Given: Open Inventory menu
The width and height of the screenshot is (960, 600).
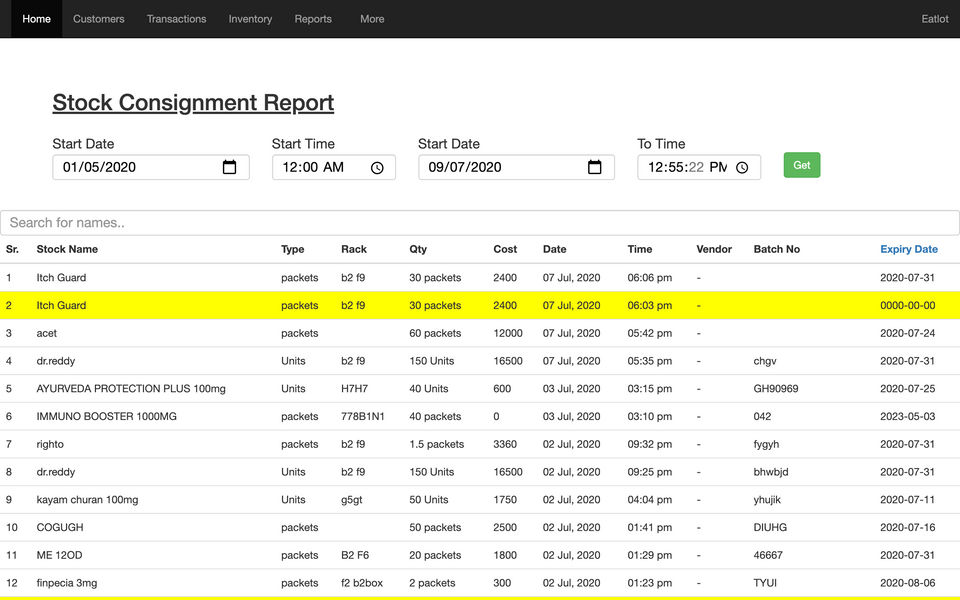Looking at the screenshot, I should (x=250, y=19).
